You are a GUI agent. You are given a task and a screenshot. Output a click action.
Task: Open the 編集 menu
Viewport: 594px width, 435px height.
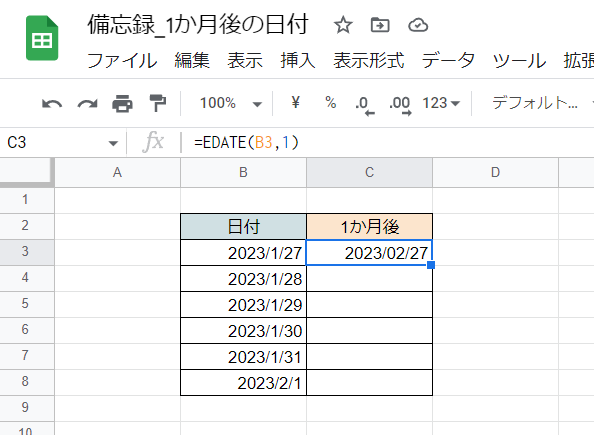192,61
